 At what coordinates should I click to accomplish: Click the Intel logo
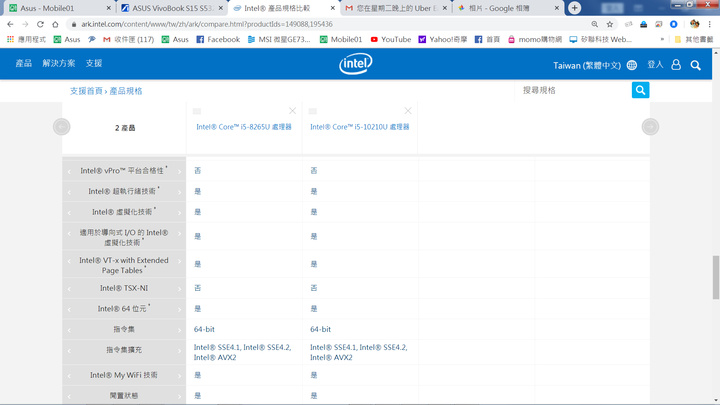356,64
